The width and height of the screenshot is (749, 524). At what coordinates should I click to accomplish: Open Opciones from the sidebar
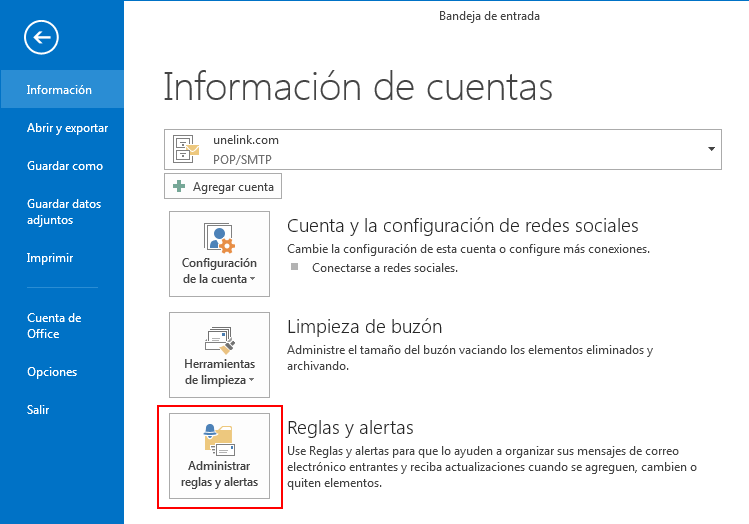pyautogui.click(x=52, y=372)
